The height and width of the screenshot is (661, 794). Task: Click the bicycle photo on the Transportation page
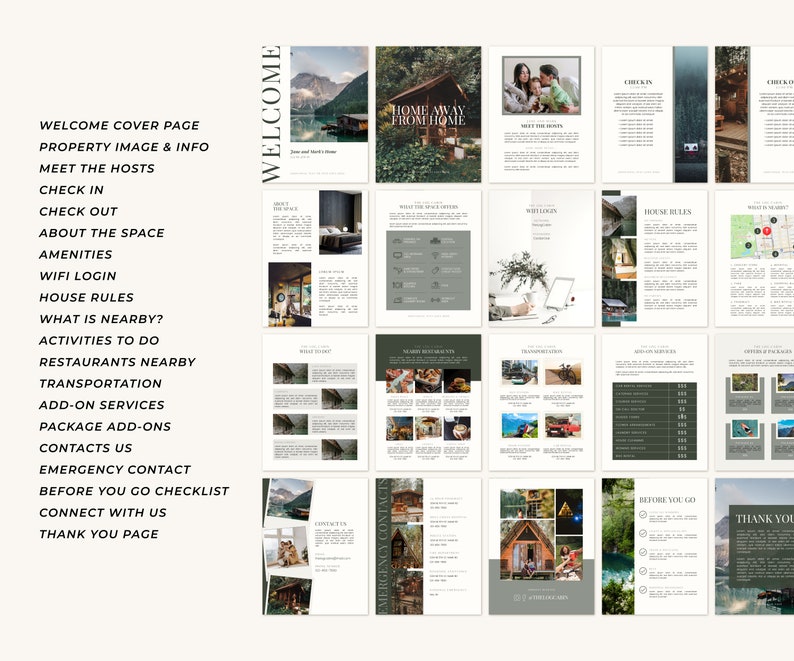(x=563, y=373)
